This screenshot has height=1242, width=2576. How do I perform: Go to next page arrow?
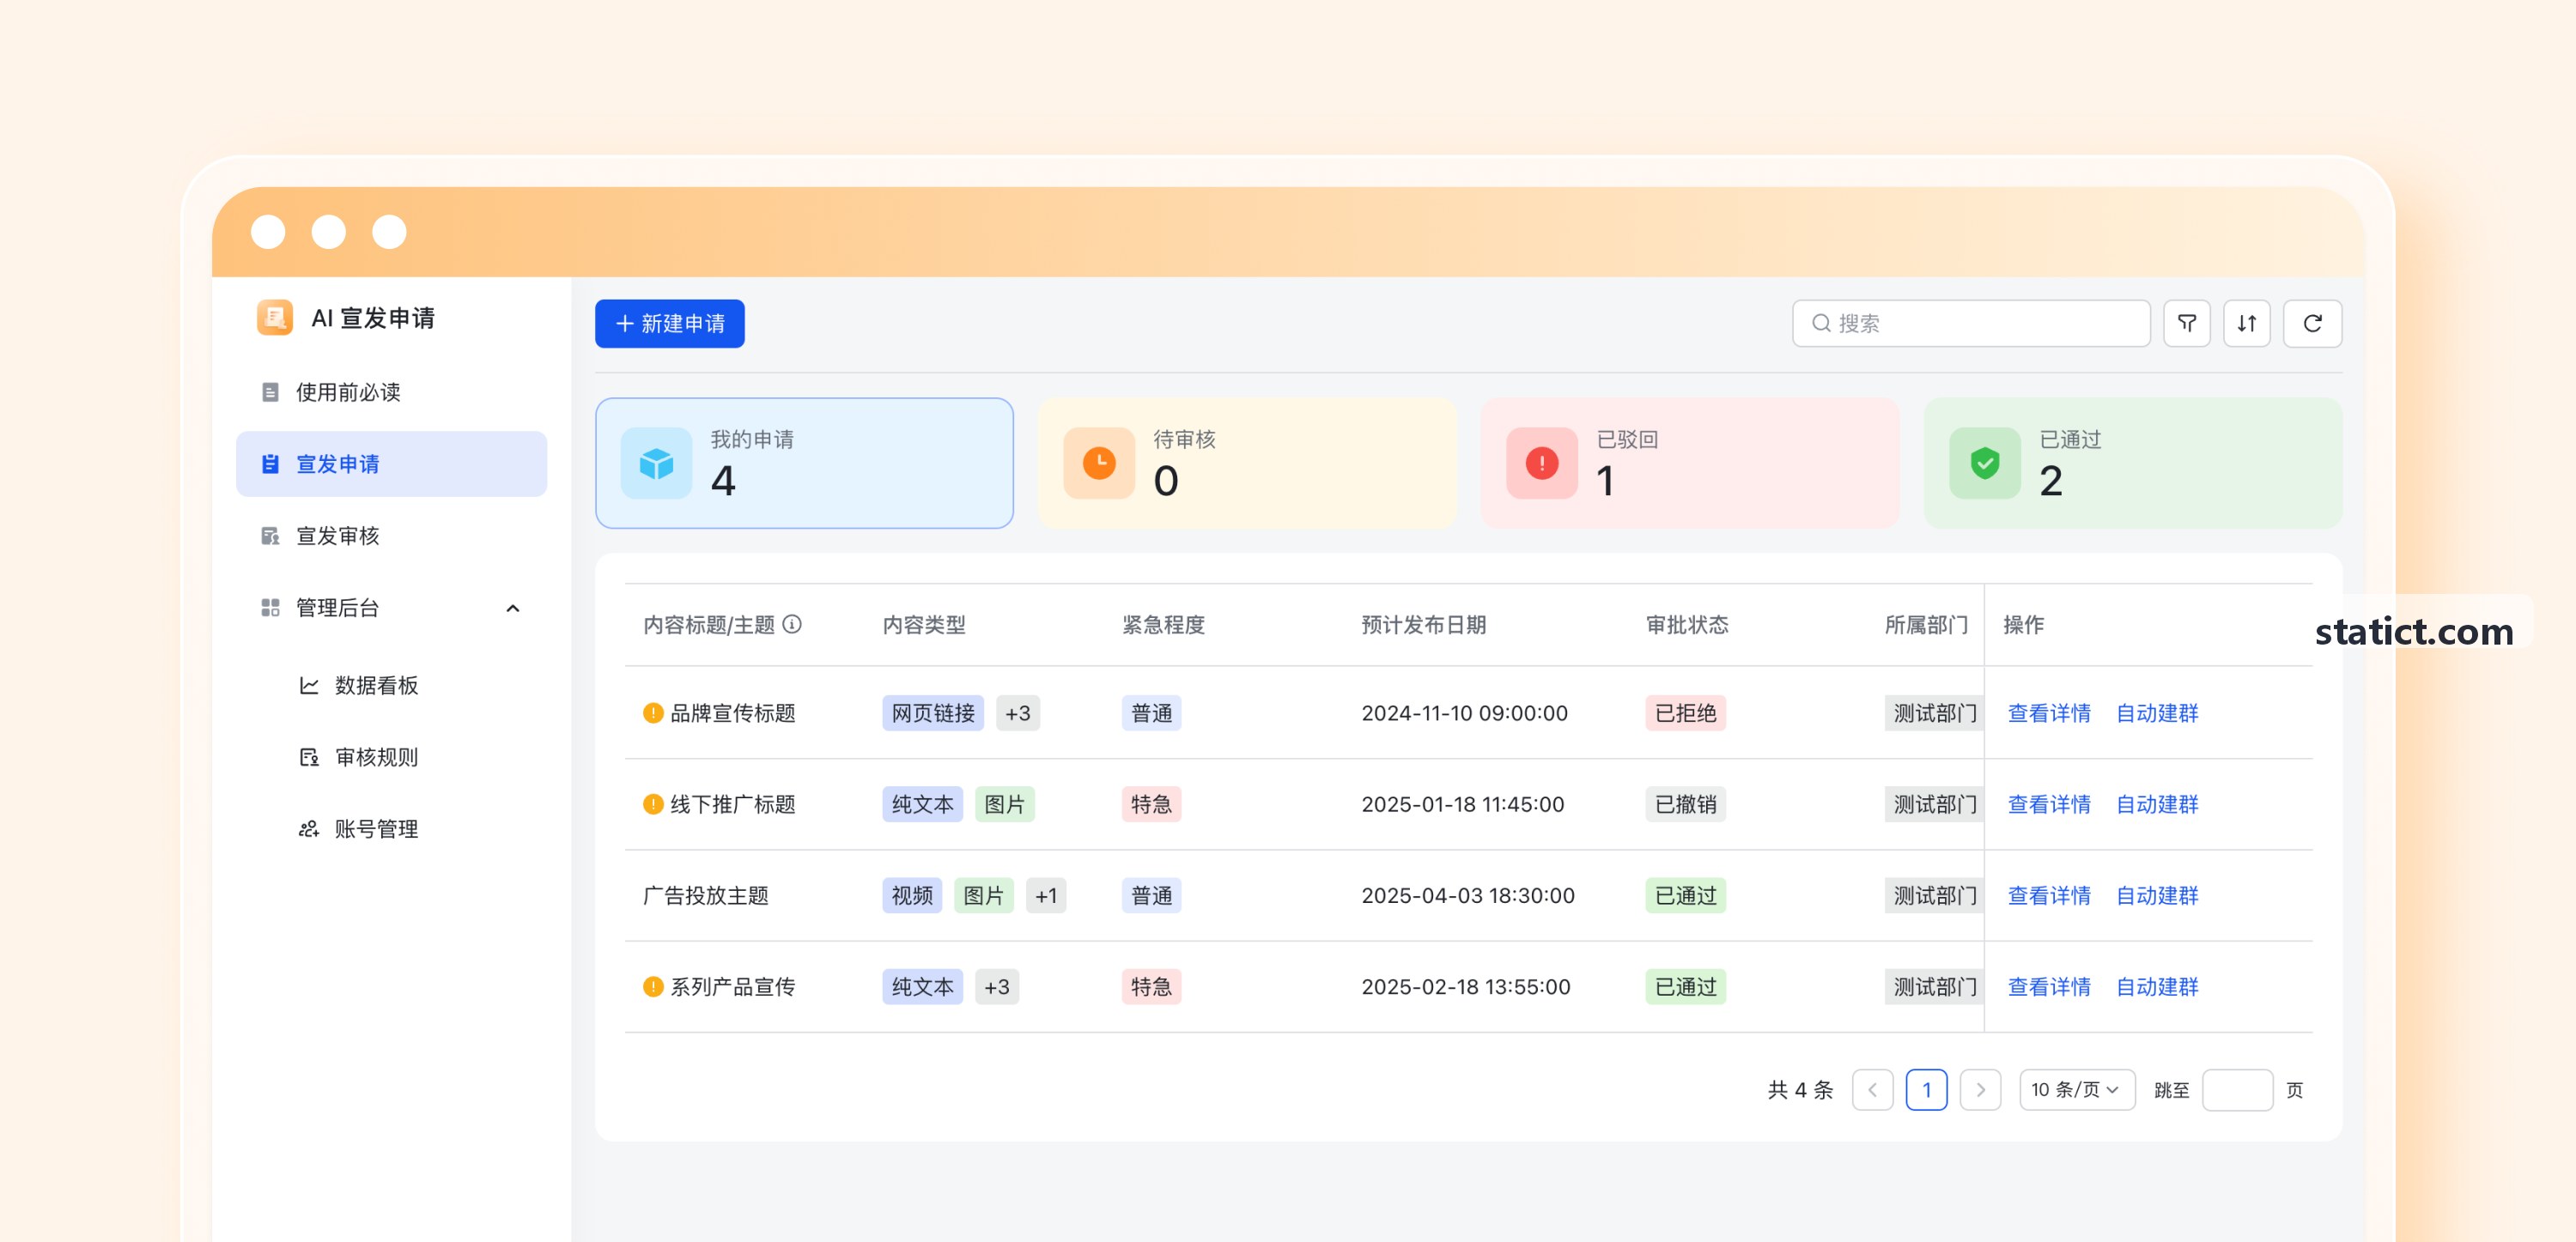(x=1980, y=1090)
